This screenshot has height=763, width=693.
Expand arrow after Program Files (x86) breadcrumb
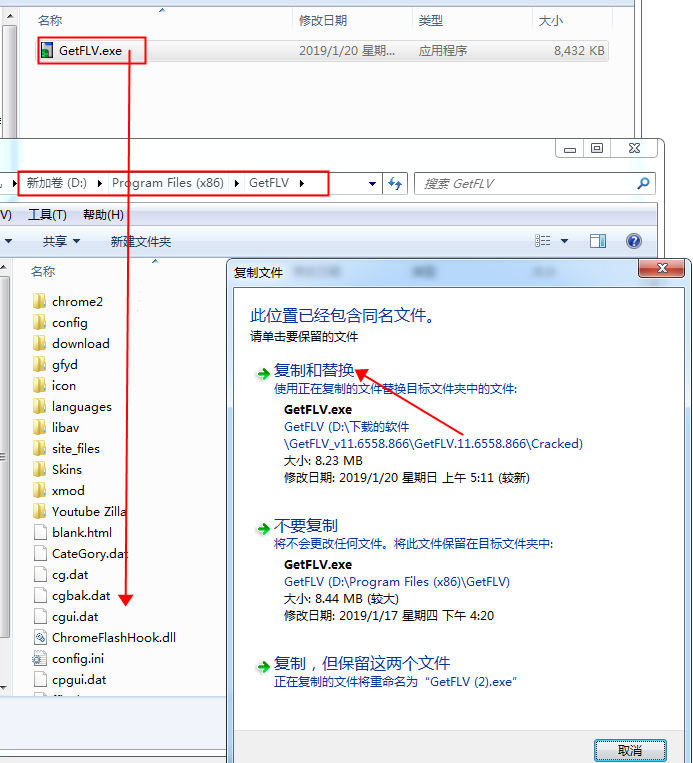(237, 183)
